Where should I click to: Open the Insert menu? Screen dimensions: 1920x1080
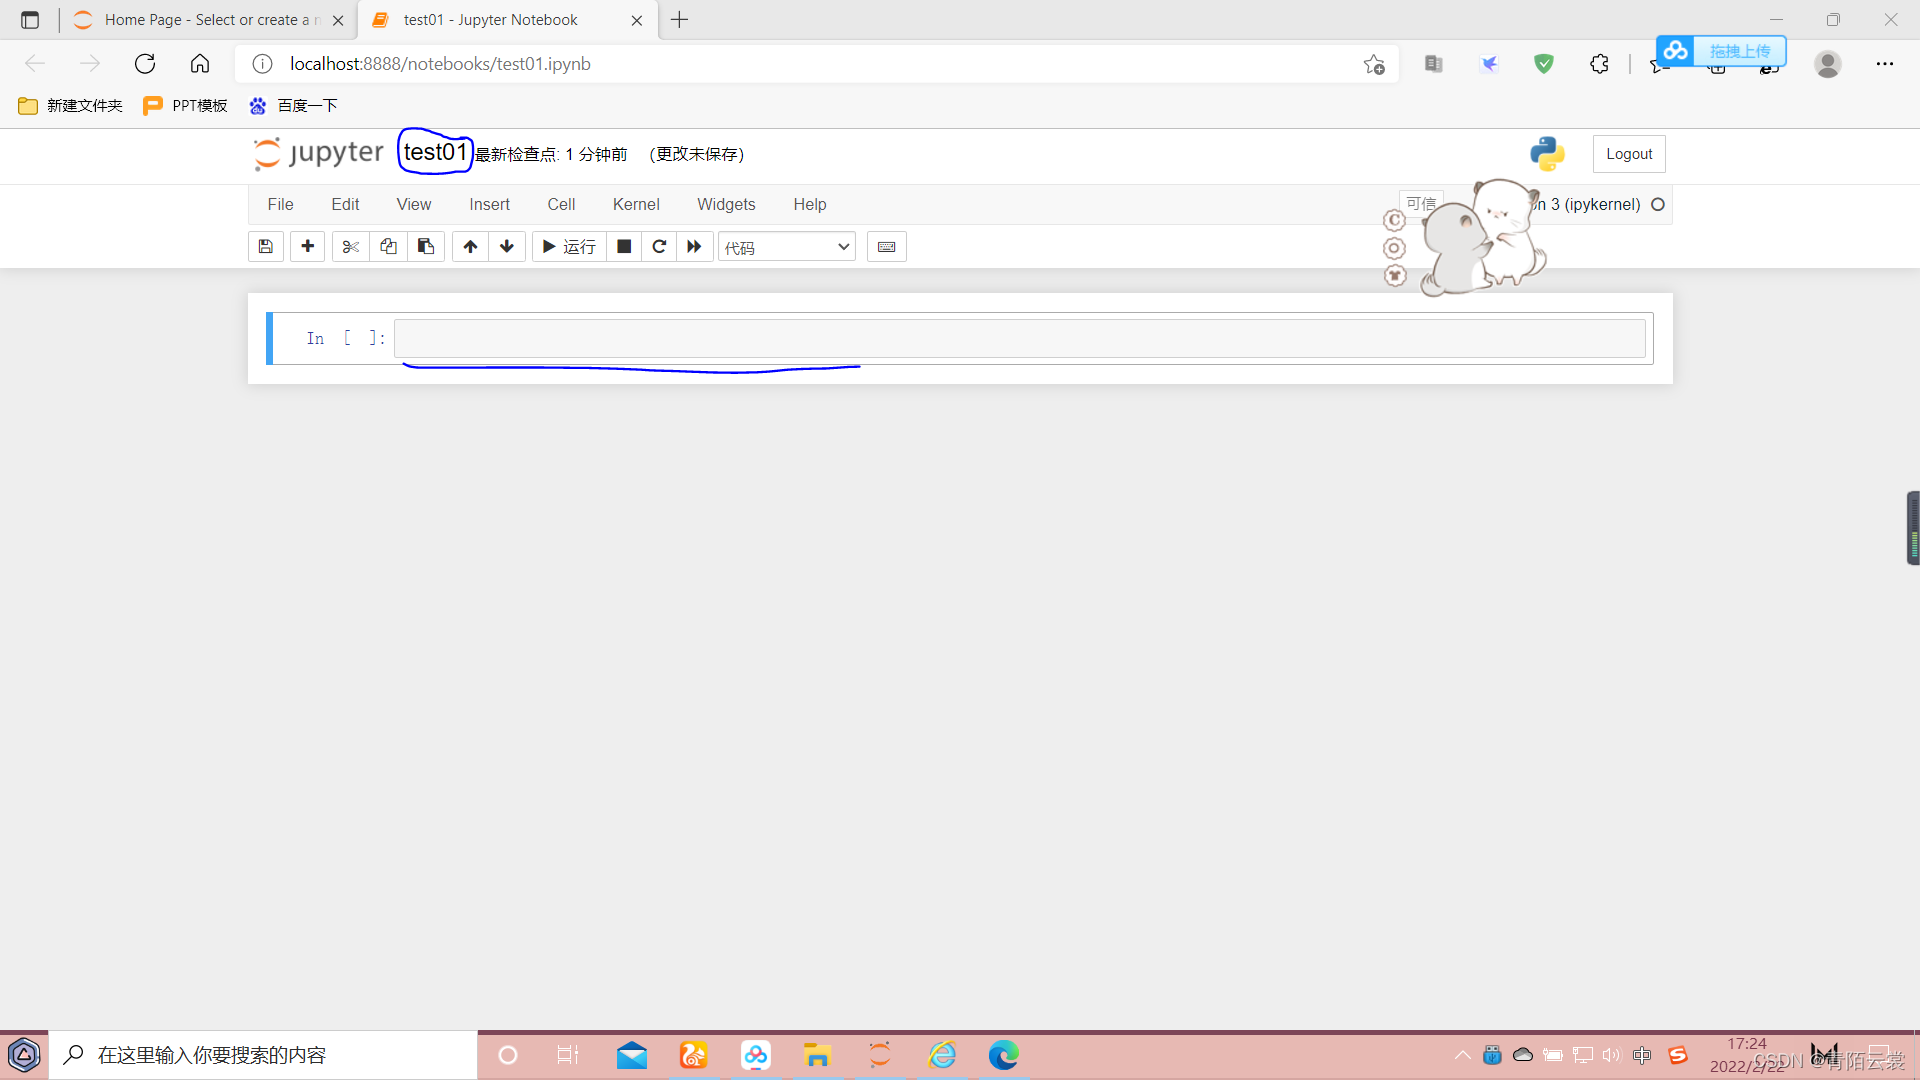489,204
